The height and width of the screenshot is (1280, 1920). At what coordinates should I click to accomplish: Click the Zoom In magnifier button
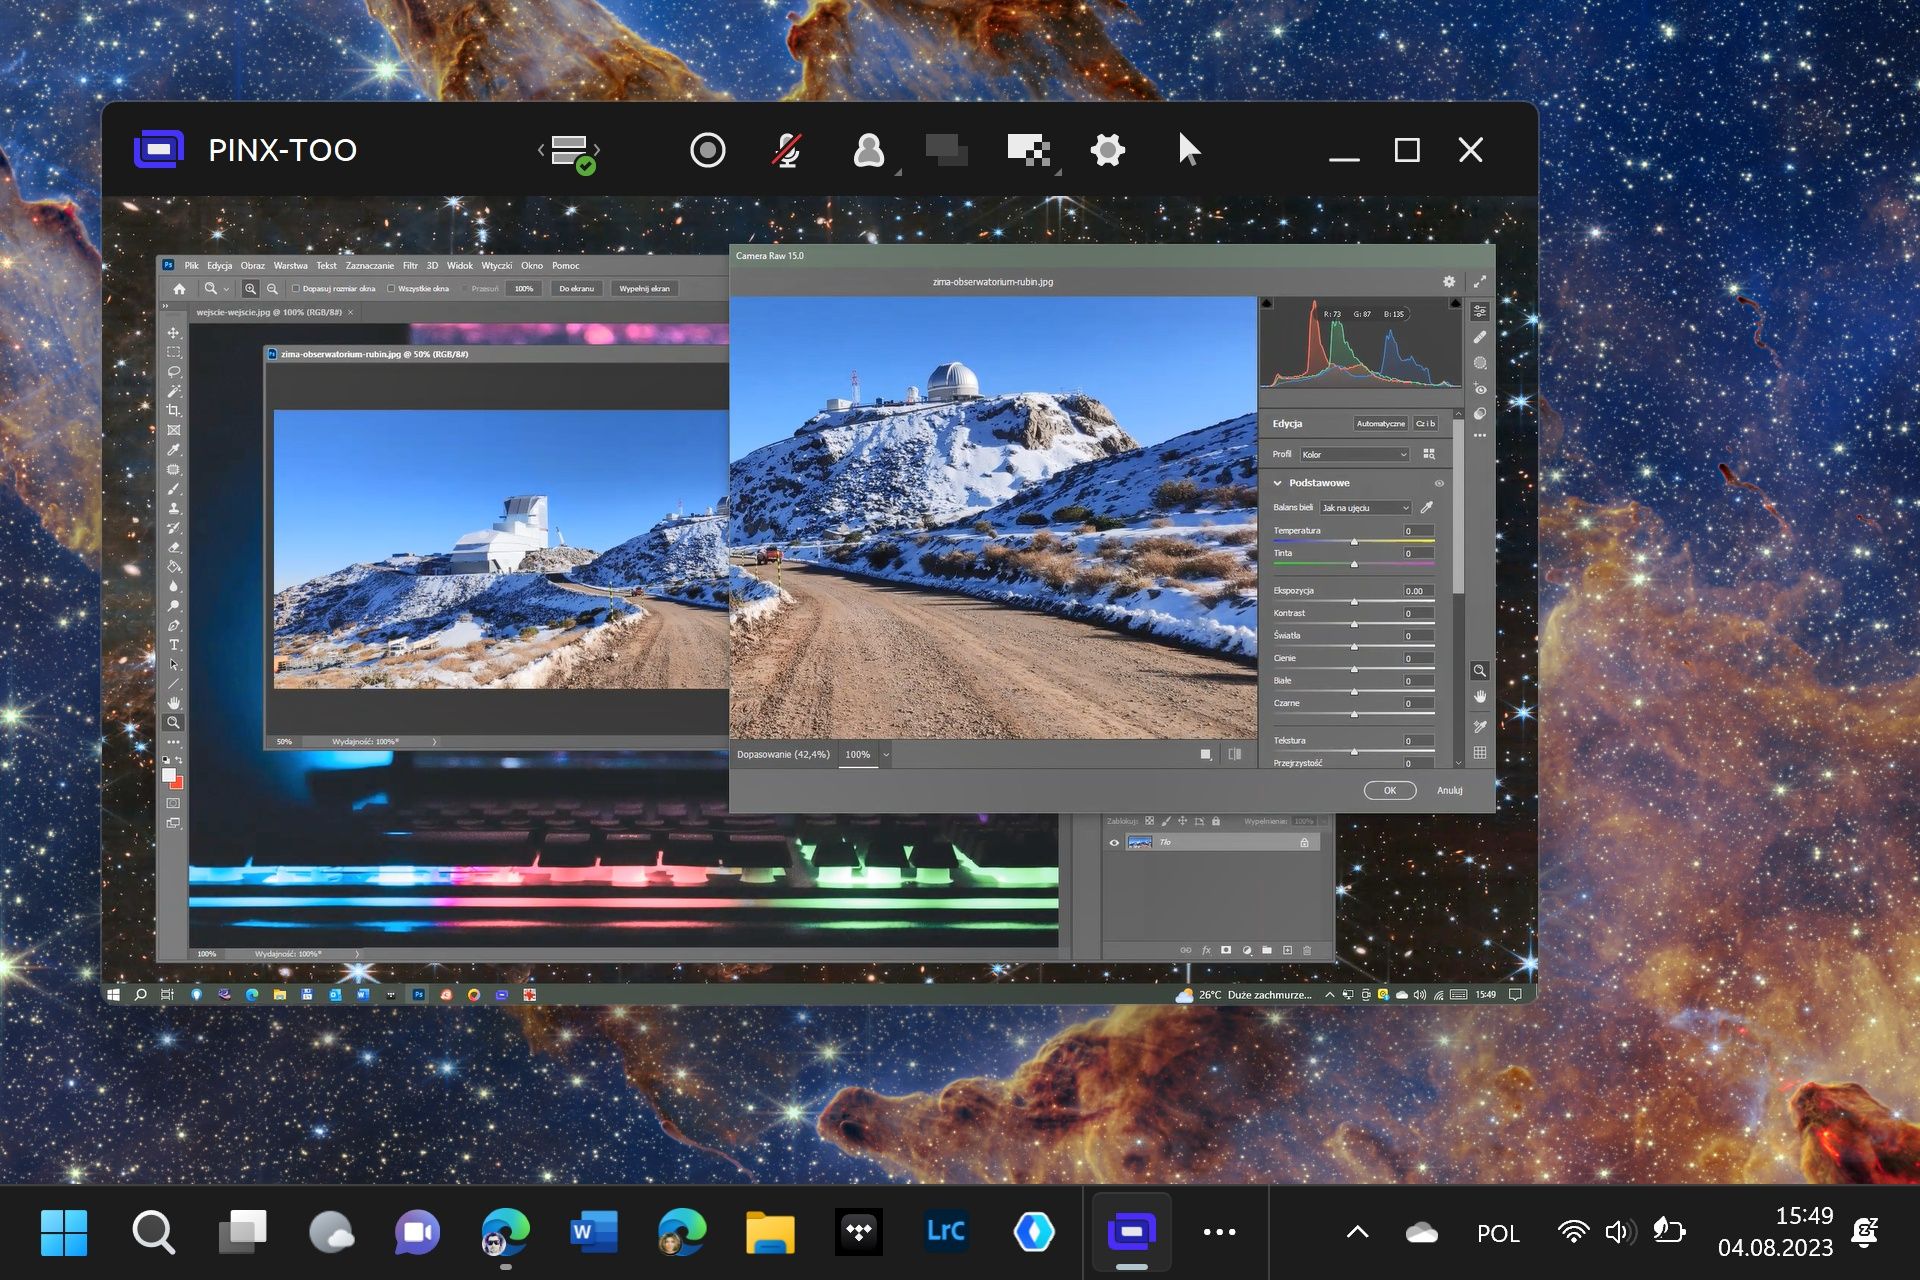[250, 289]
